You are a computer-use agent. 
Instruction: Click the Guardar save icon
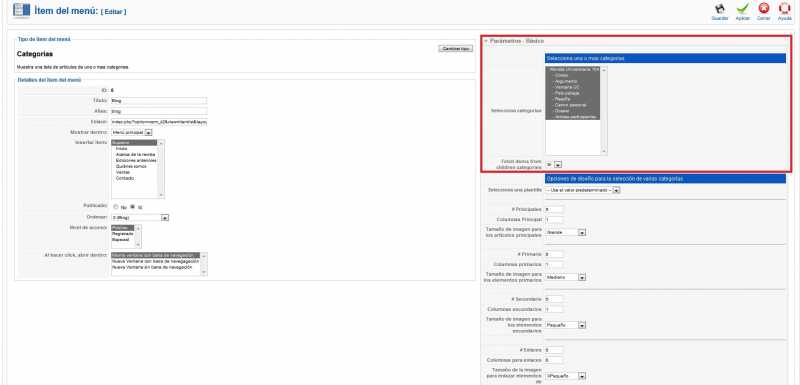pos(719,9)
